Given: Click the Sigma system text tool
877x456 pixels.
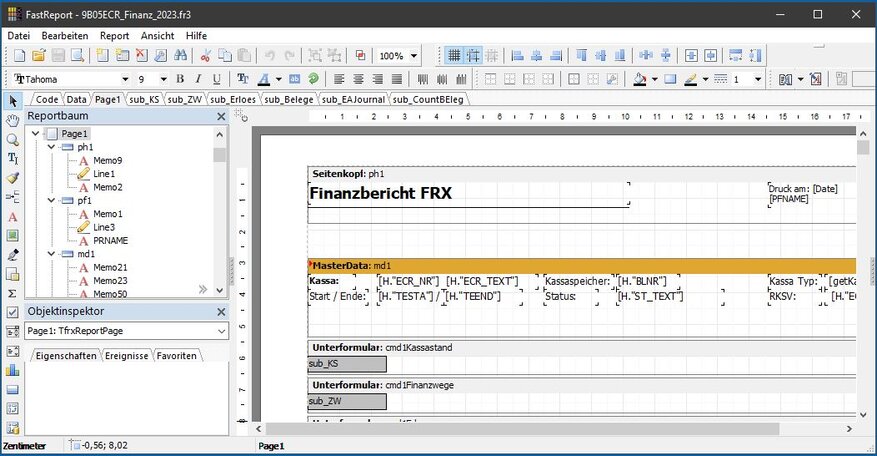Looking at the screenshot, I should click(13, 293).
